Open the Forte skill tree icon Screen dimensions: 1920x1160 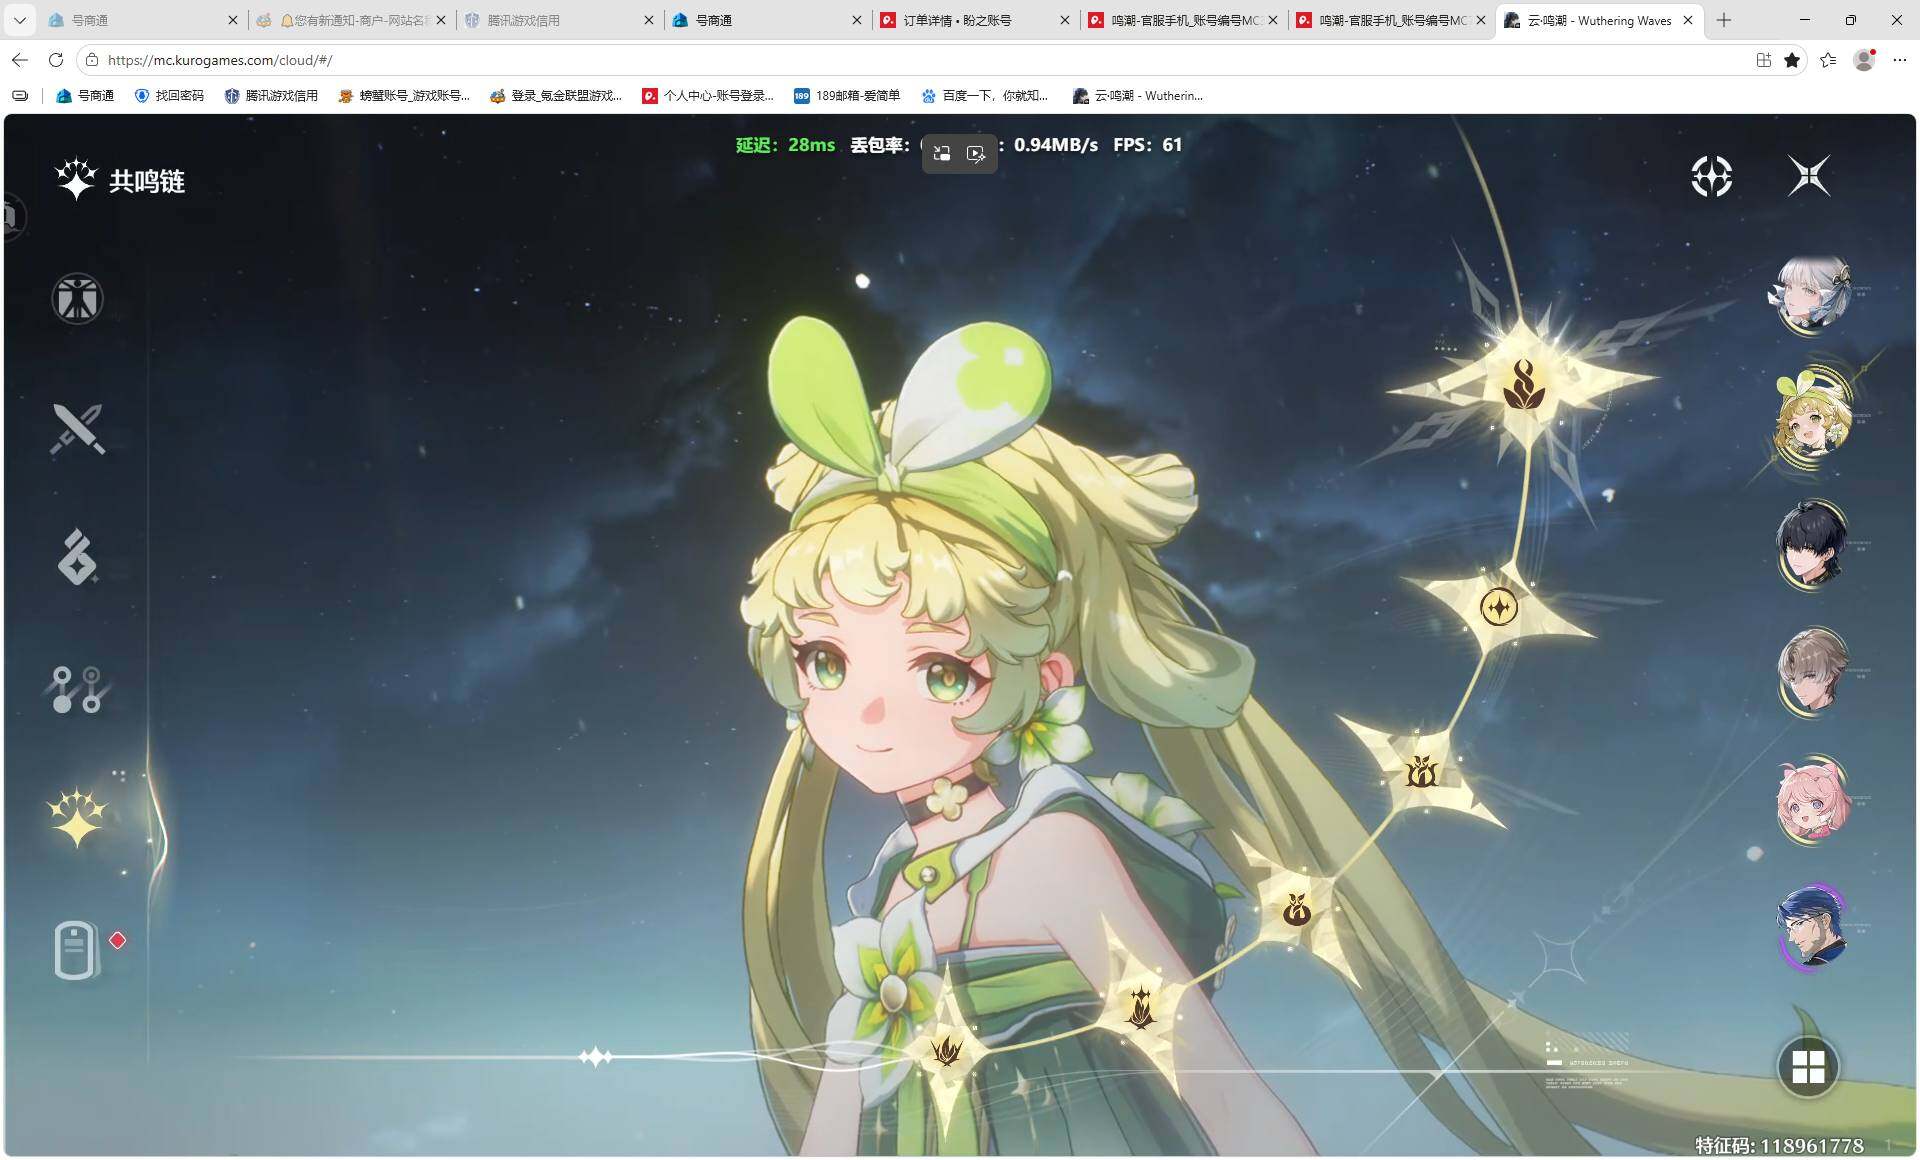(x=77, y=689)
